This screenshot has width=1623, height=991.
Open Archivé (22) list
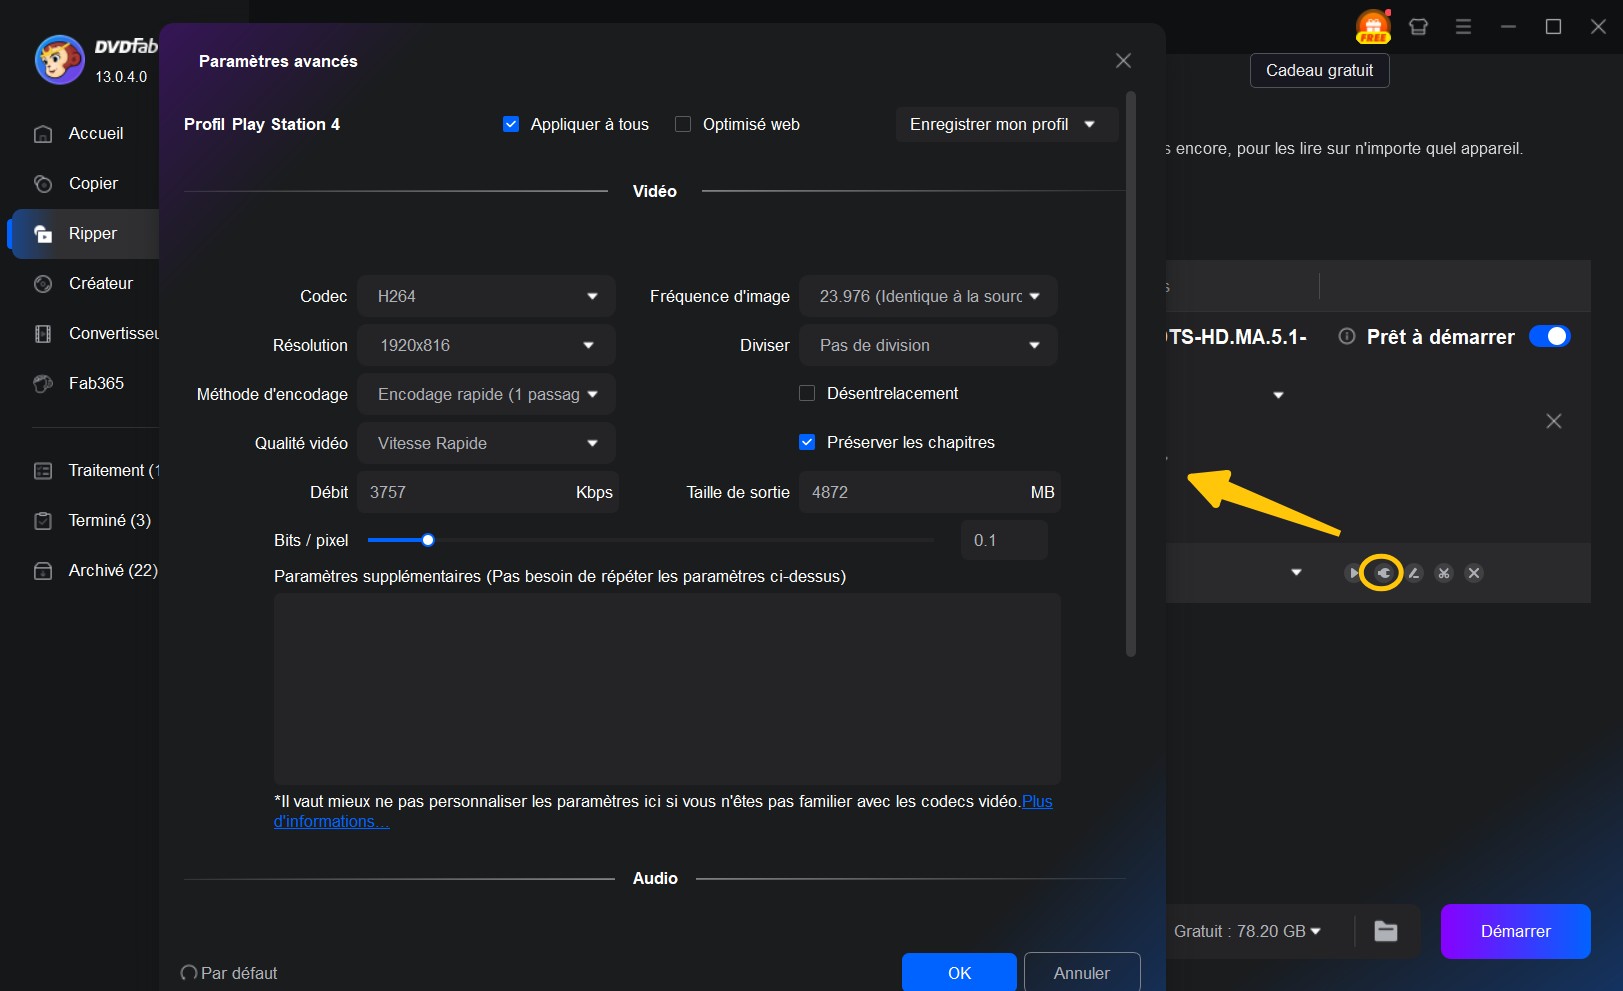tap(113, 570)
